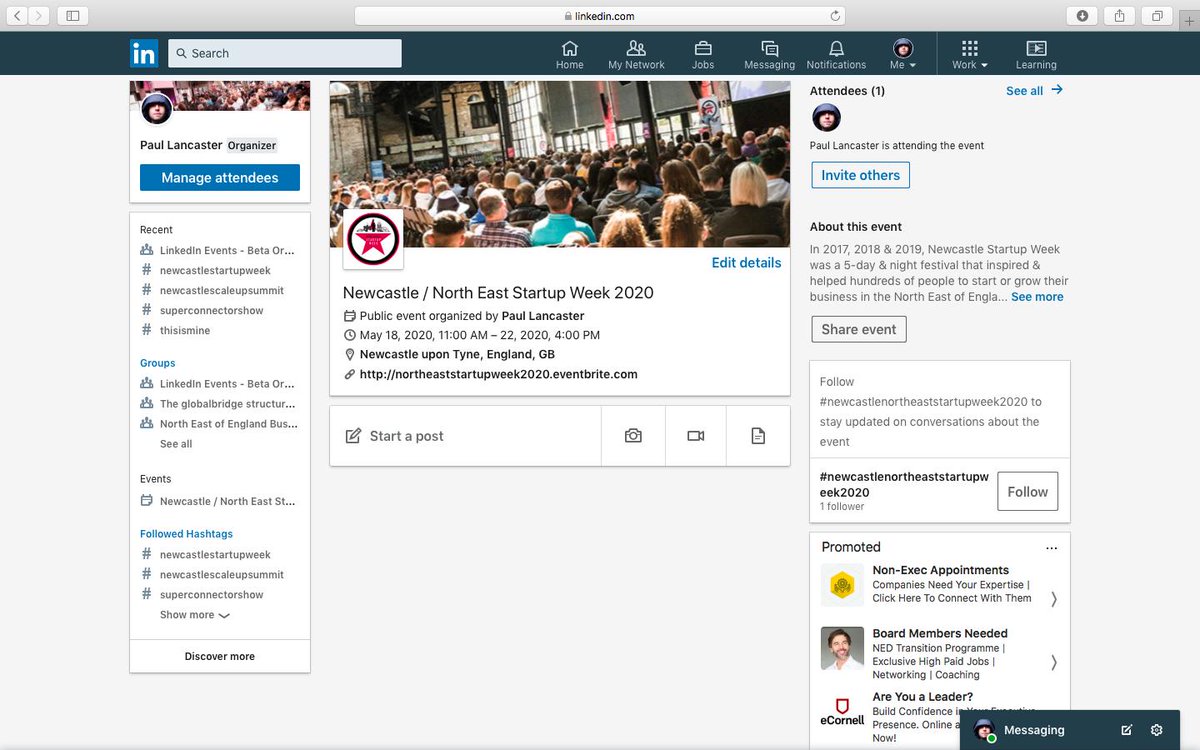Viewport: 1200px width, 750px height.
Task: Click the linkedin.com address bar
Action: [600, 16]
